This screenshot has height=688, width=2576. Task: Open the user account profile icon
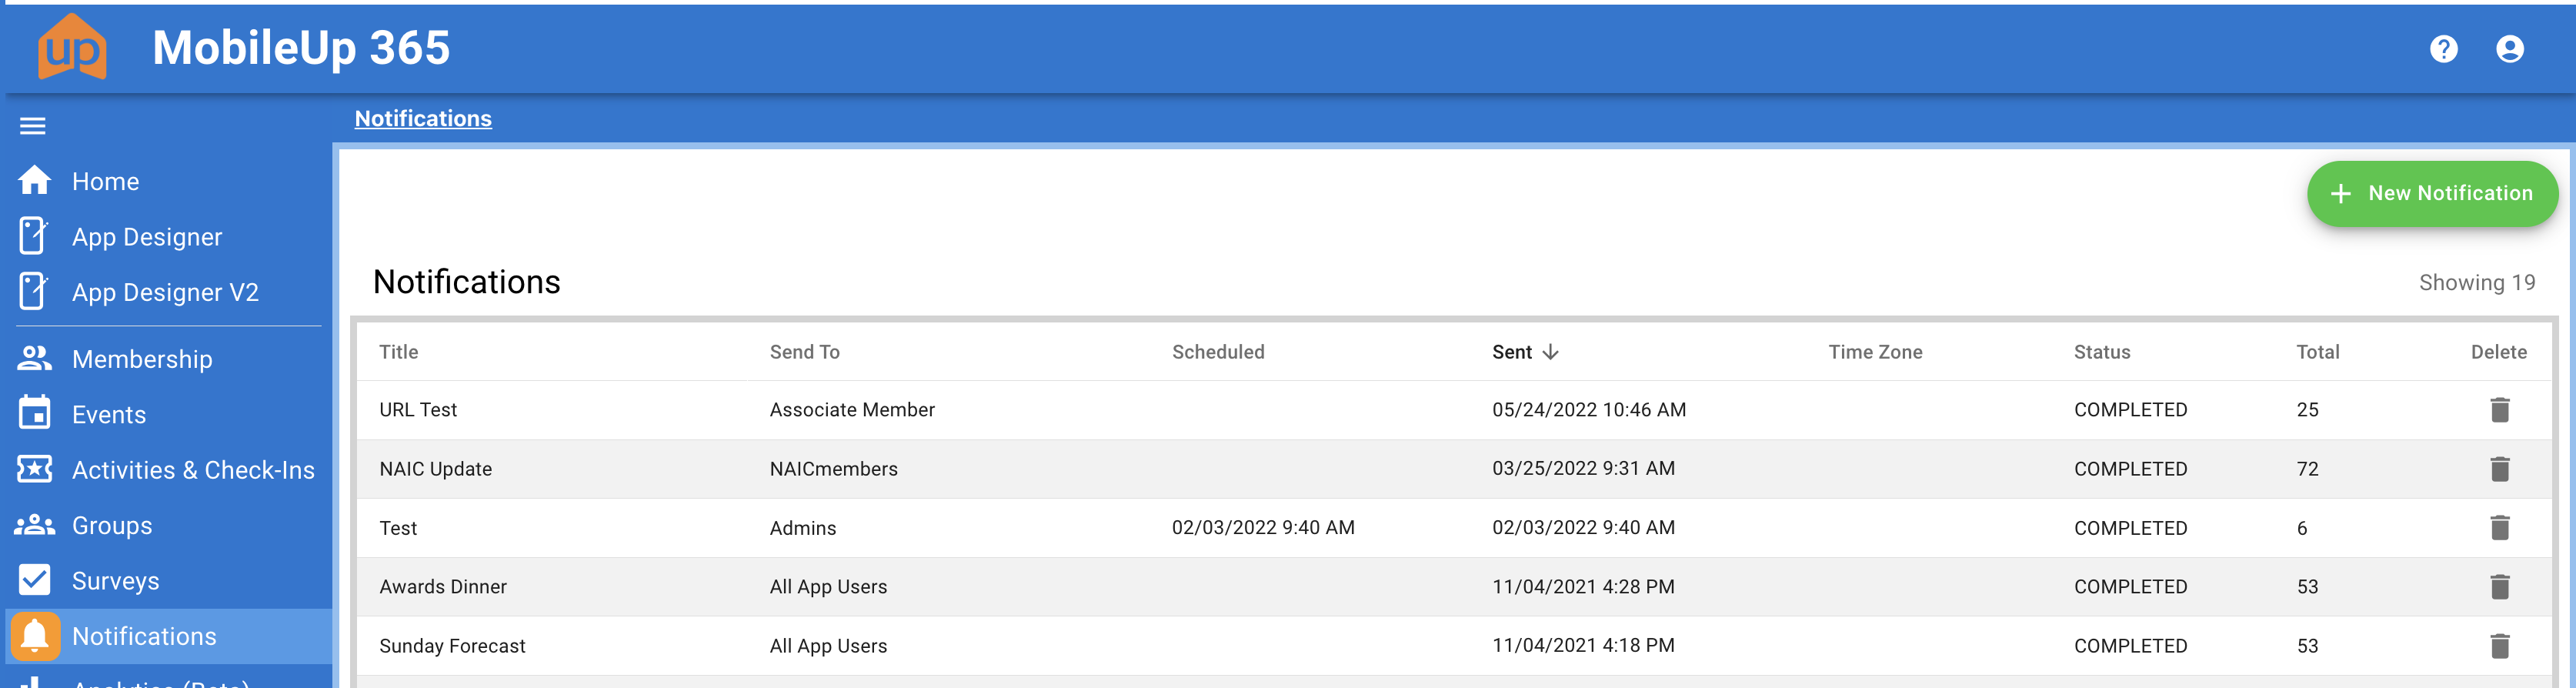pyautogui.click(x=2509, y=49)
